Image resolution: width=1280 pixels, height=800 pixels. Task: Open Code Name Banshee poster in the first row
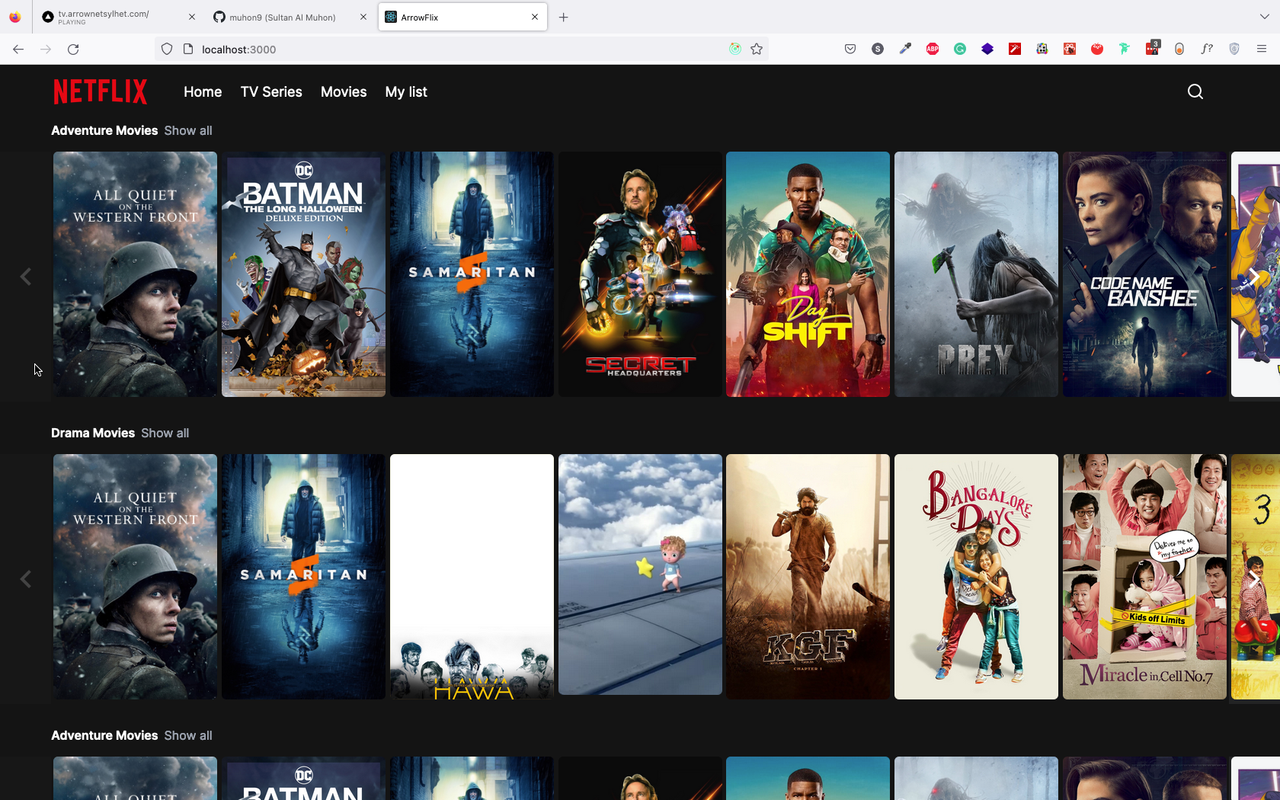pyautogui.click(x=1144, y=274)
